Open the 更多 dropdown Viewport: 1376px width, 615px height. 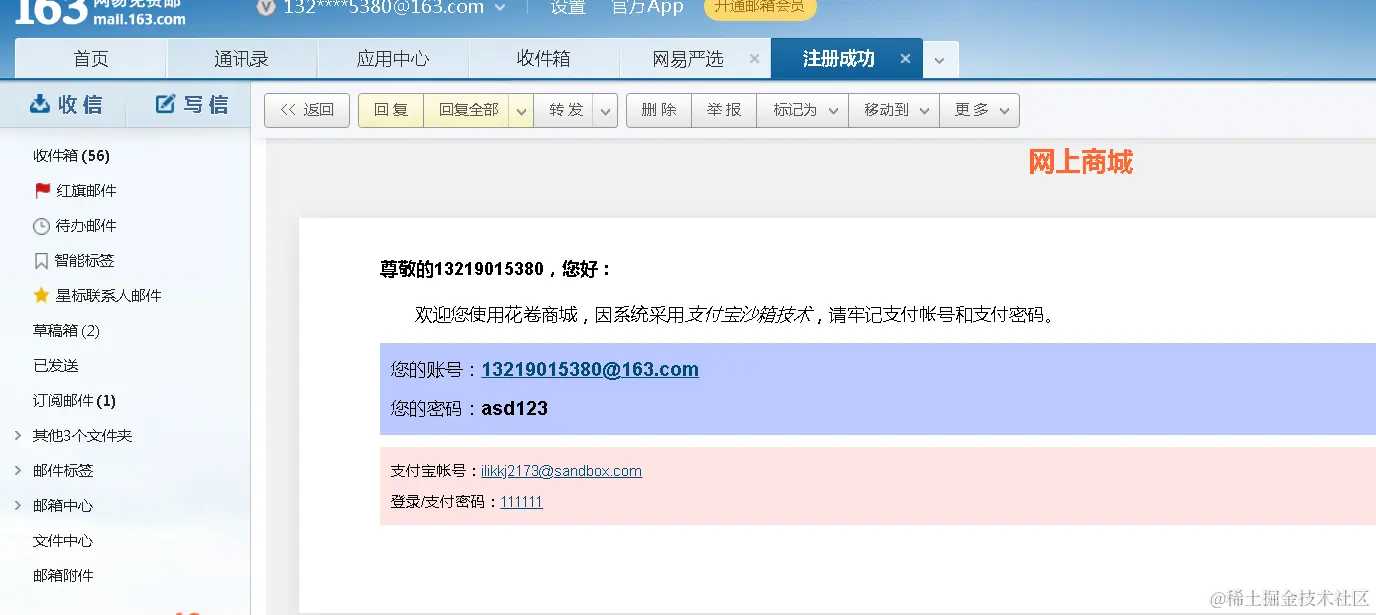(x=979, y=110)
